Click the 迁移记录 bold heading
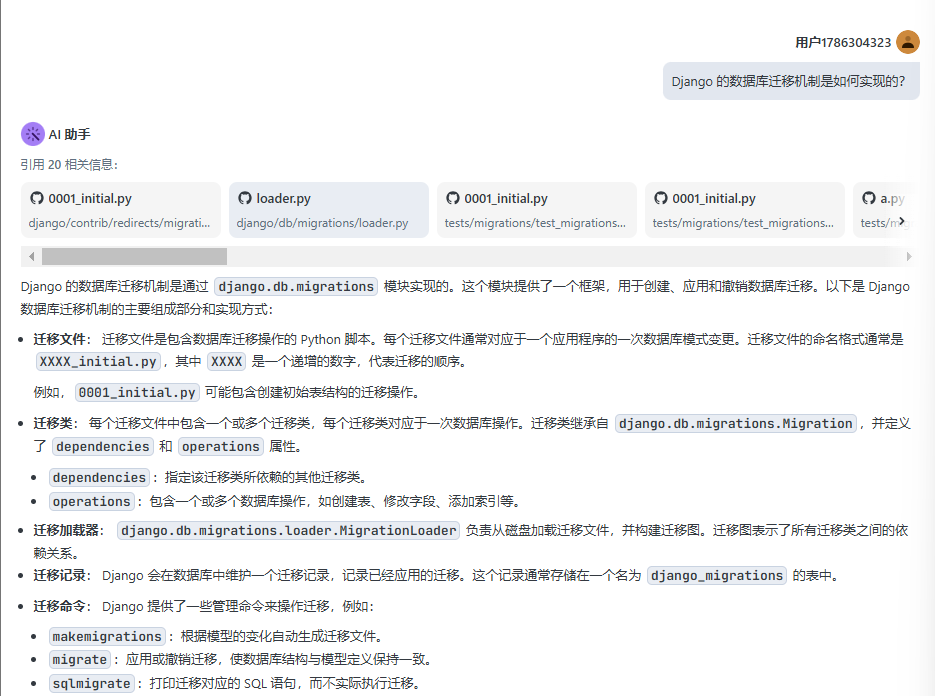 tap(60, 576)
